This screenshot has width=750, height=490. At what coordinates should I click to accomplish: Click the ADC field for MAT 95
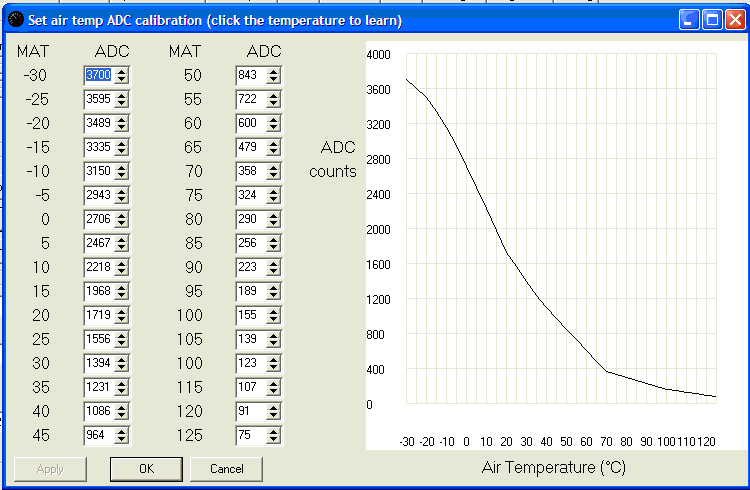[x=251, y=291]
